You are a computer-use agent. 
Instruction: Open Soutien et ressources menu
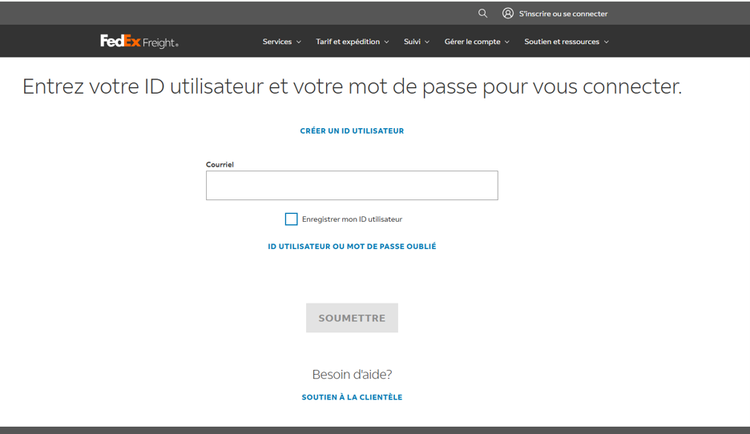[566, 42]
